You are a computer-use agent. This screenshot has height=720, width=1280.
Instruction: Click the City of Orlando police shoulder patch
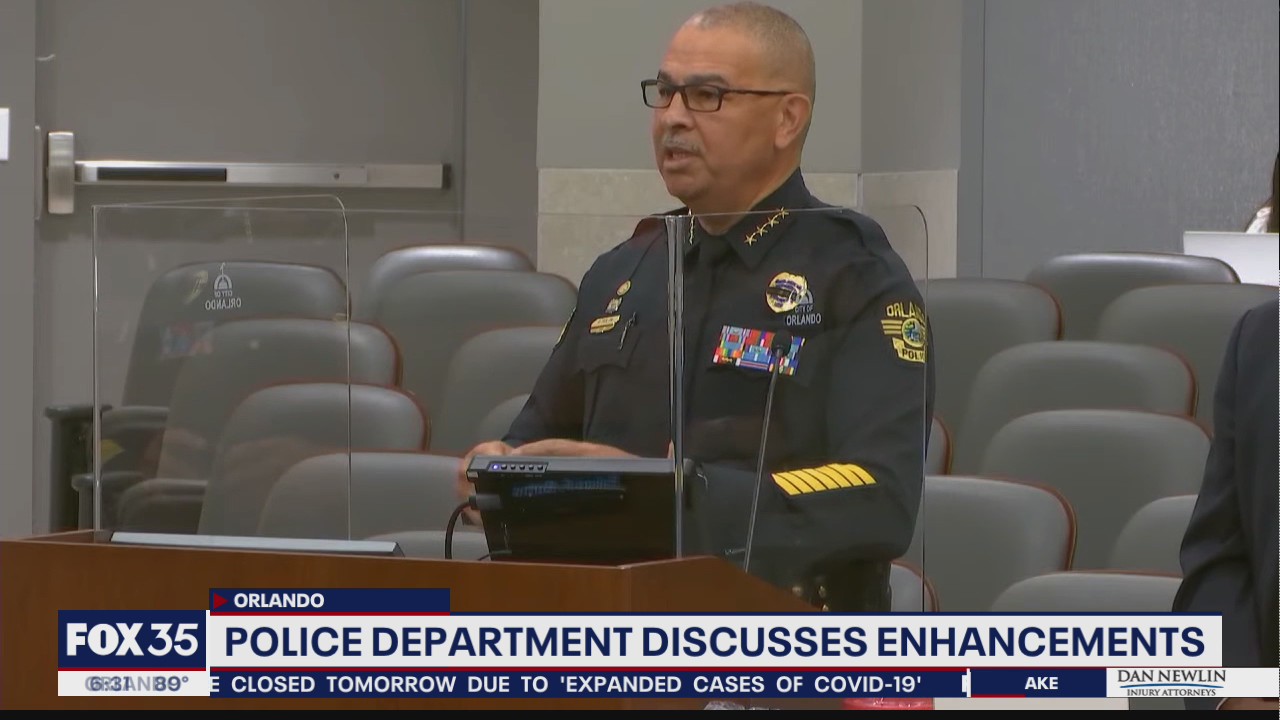(x=906, y=330)
